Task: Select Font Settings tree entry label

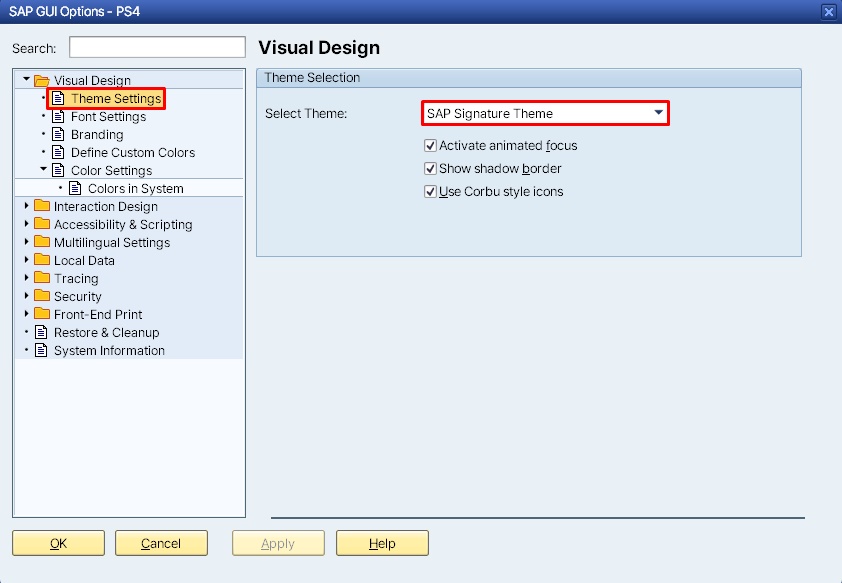Action: click(x=108, y=116)
